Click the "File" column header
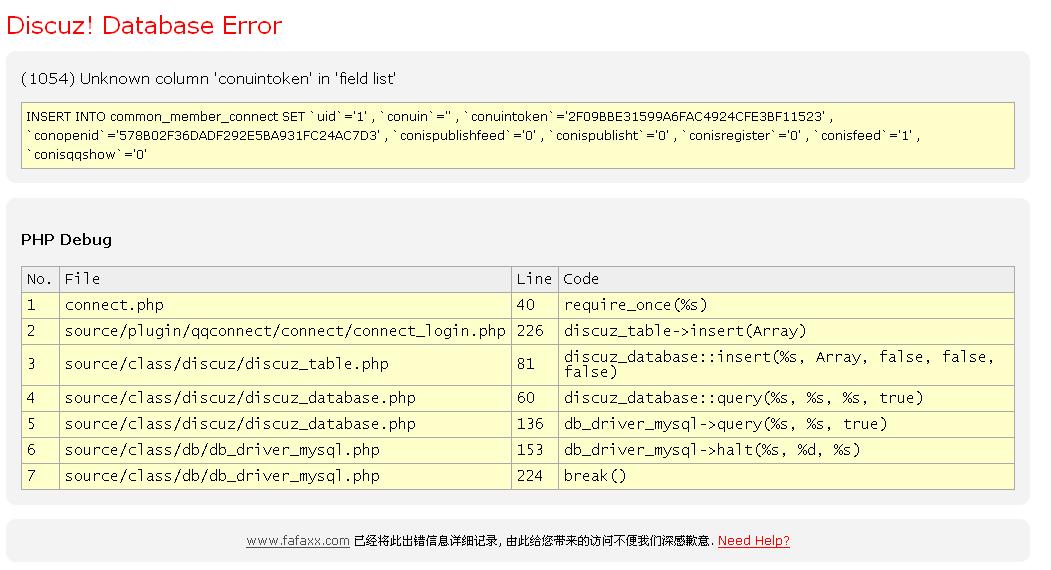The height and width of the screenshot is (570, 1051). pos(82,279)
